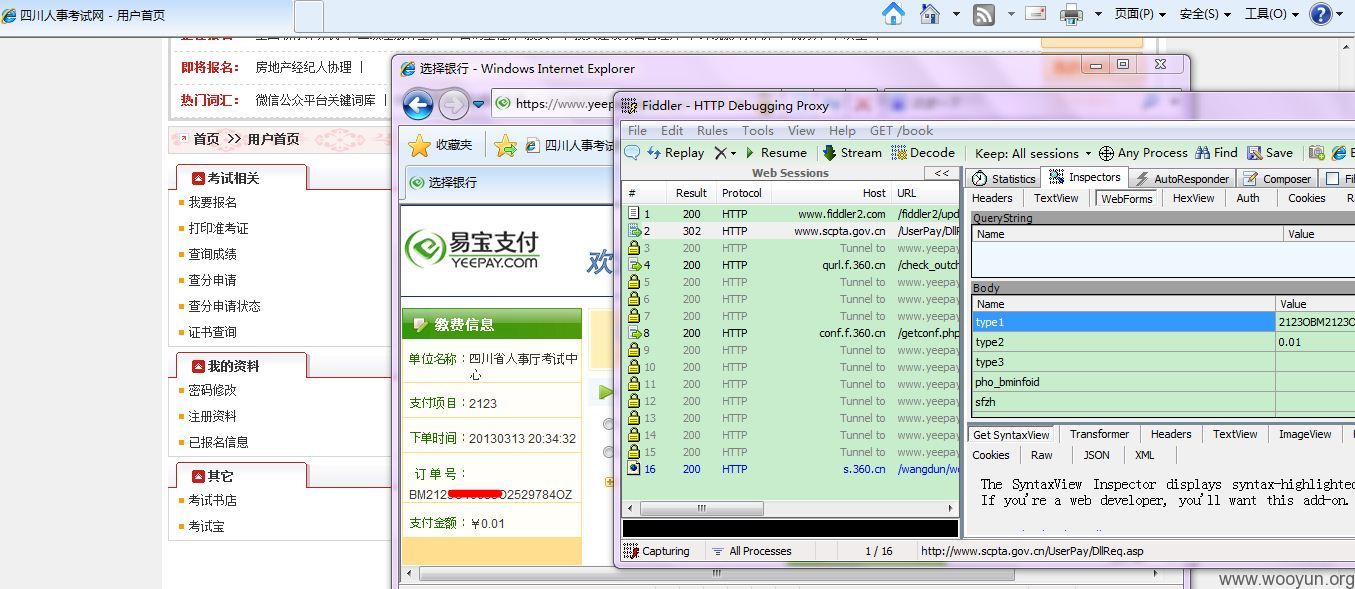
Task: Open recent pages dropdown in yeepay IE window
Action: pyautogui.click(x=478, y=104)
